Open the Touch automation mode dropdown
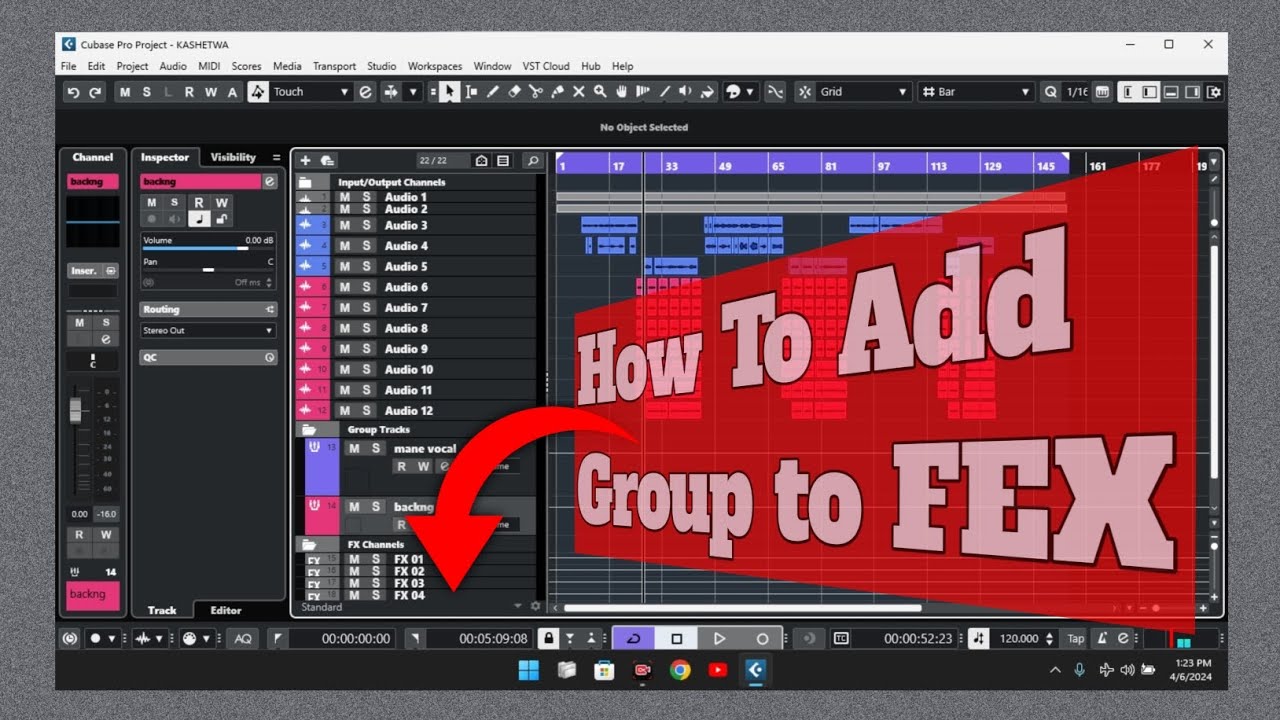The image size is (1280, 720). tap(311, 92)
